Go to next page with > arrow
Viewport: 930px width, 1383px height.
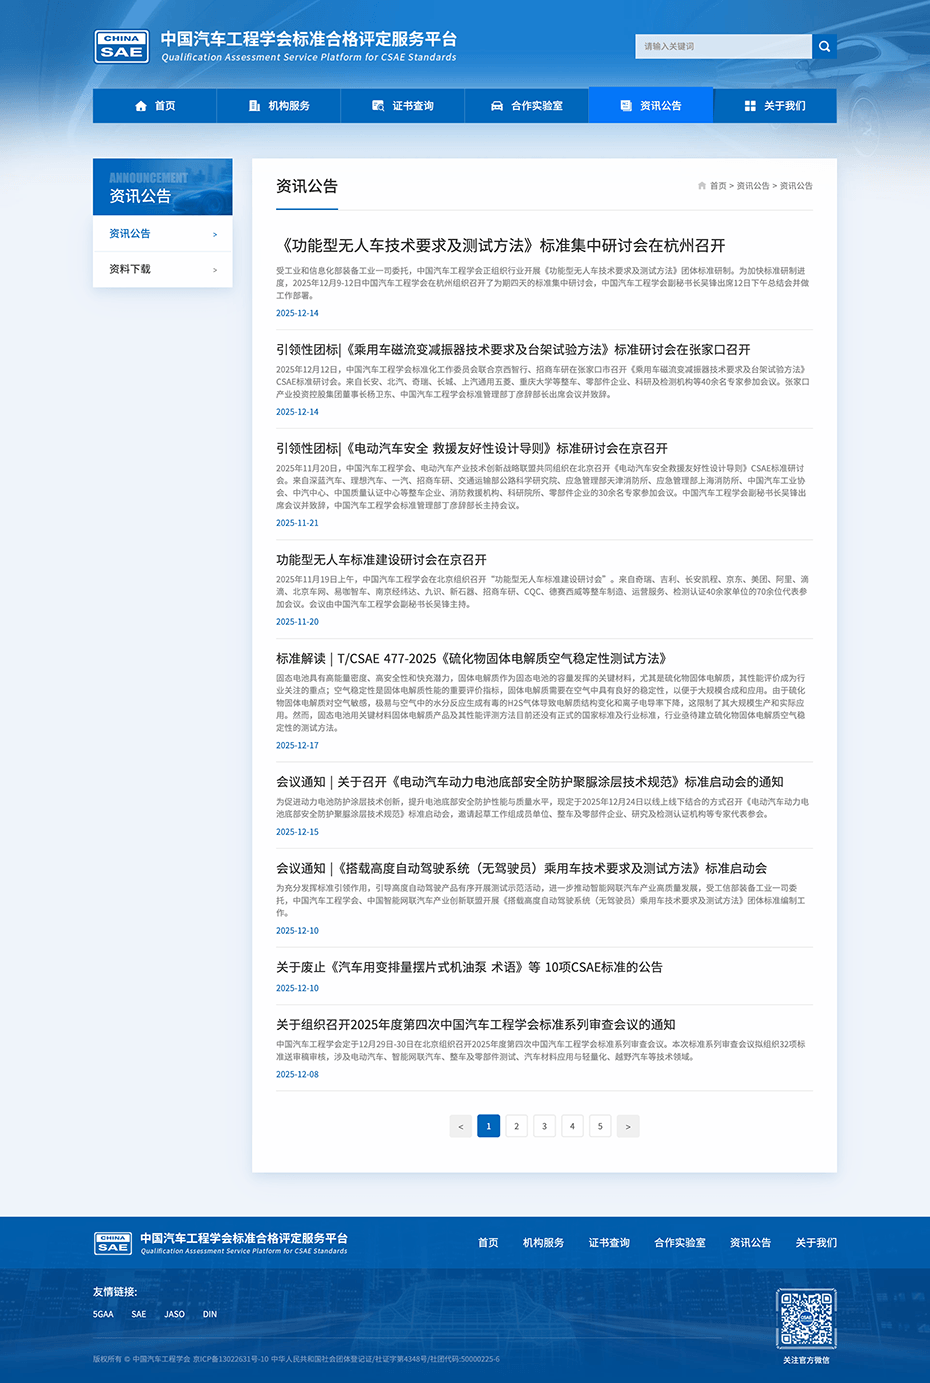pos(628,1126)
